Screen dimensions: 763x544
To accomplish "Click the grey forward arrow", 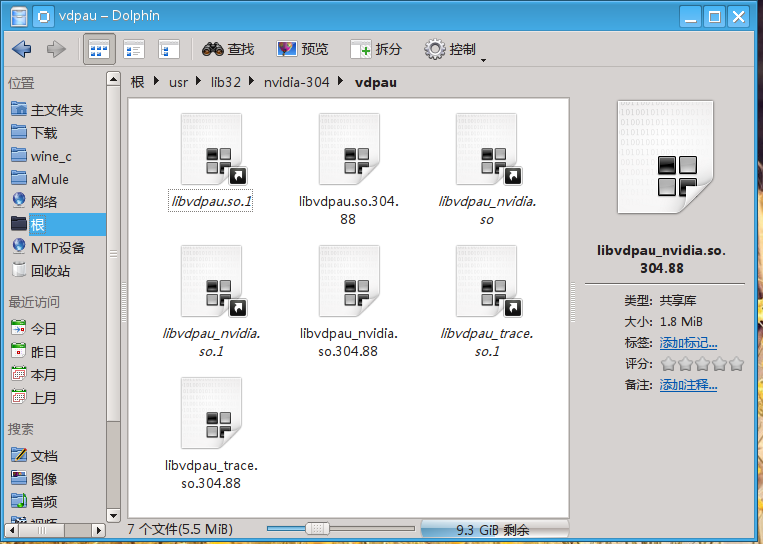I will point(56,49).
